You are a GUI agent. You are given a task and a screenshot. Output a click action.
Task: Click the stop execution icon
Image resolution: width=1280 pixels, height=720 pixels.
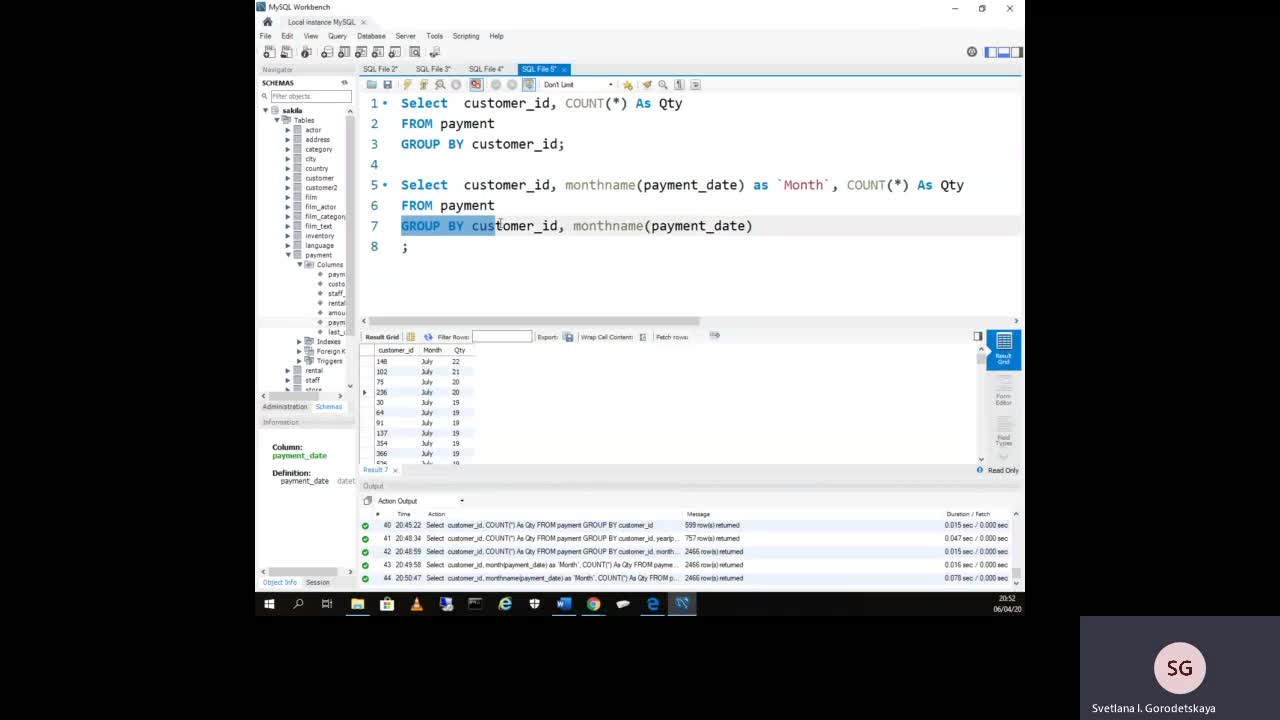[456, 85]
